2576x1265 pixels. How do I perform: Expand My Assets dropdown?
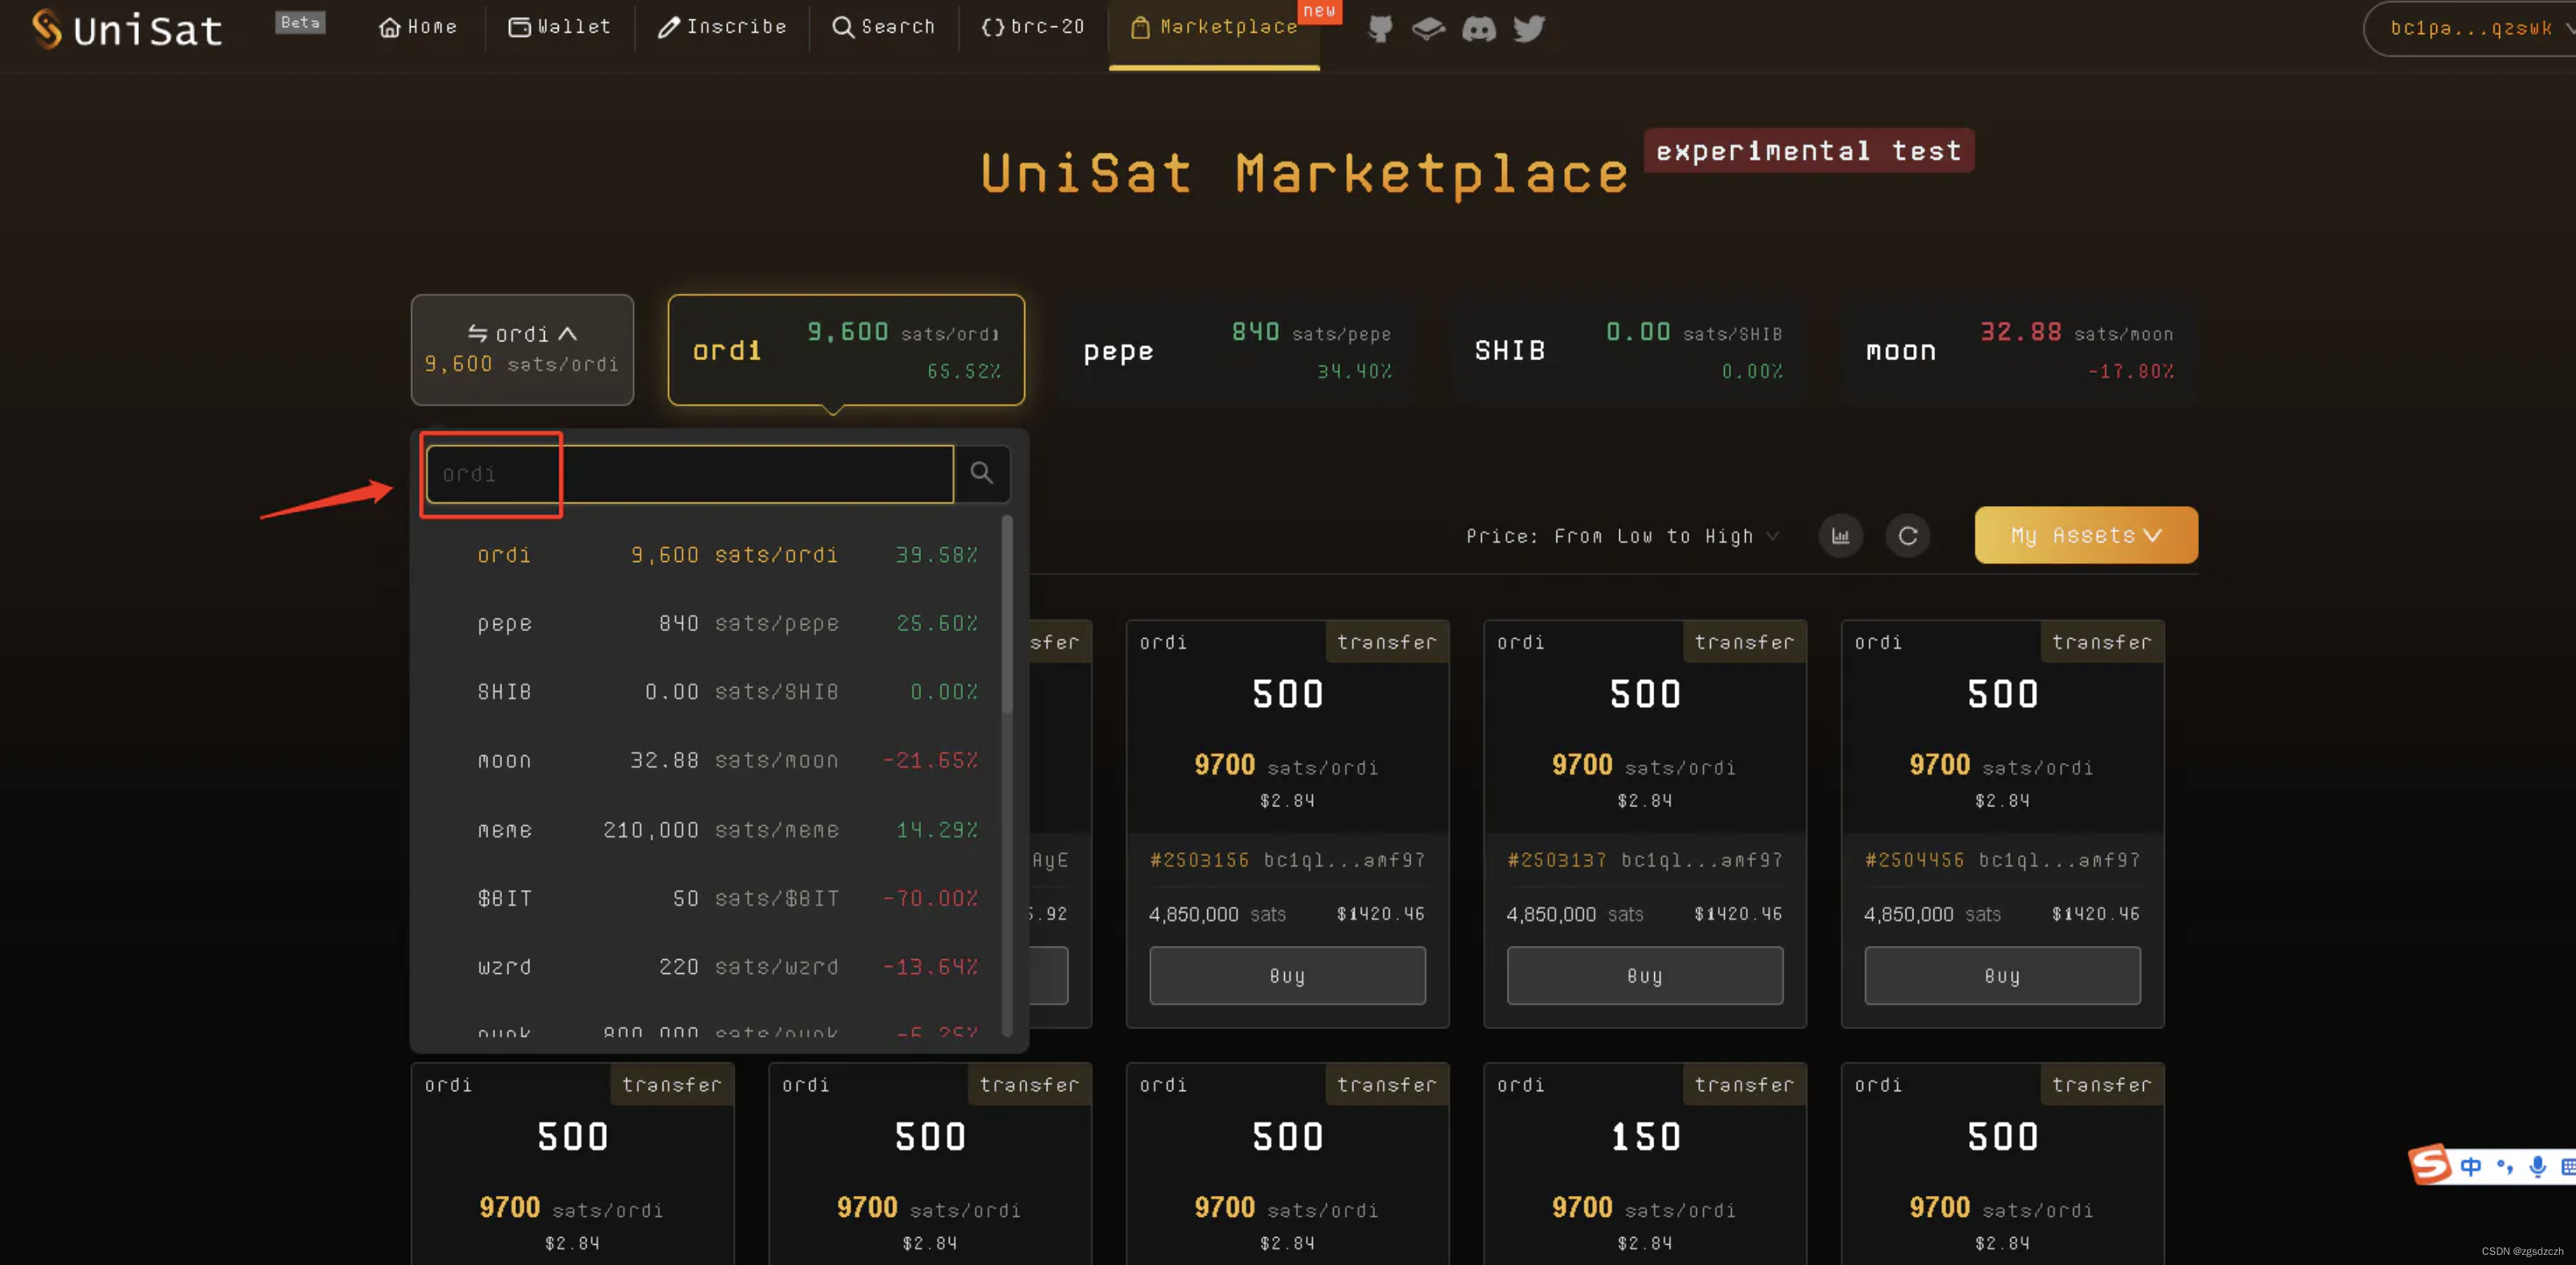click(2086, 535)
